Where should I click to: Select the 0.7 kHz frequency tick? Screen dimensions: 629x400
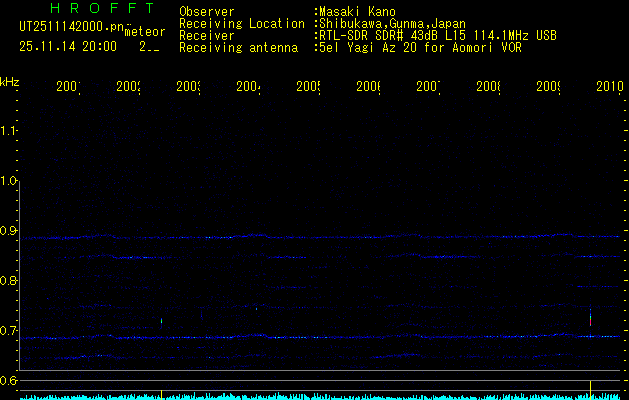tap(10, 331)
